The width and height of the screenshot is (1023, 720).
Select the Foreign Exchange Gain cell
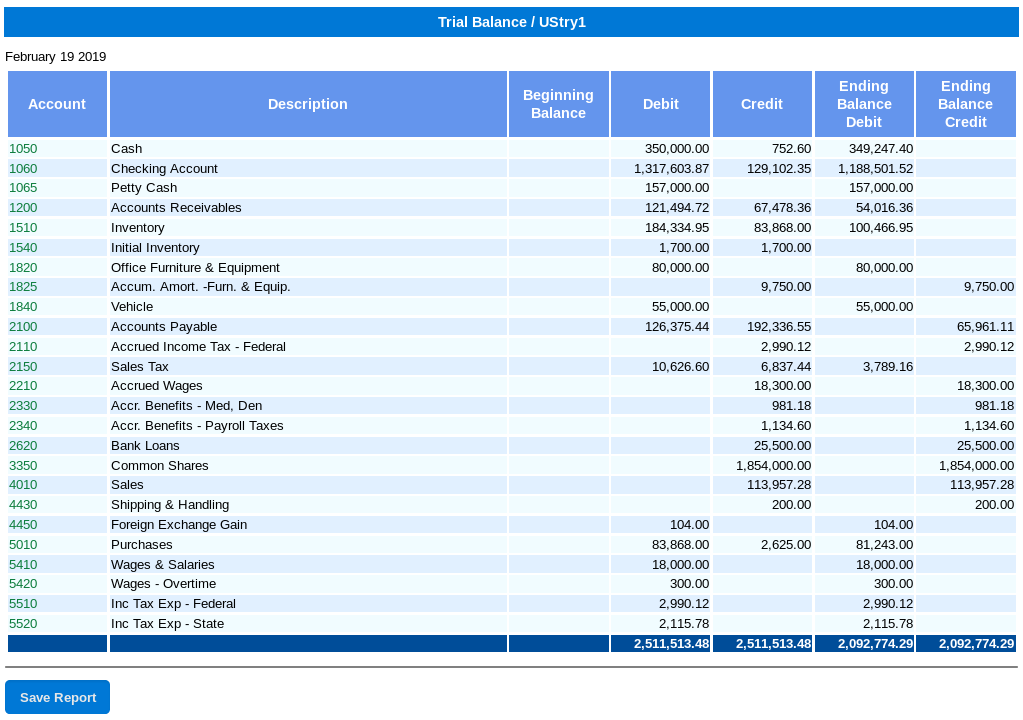[x=308, y=524]
